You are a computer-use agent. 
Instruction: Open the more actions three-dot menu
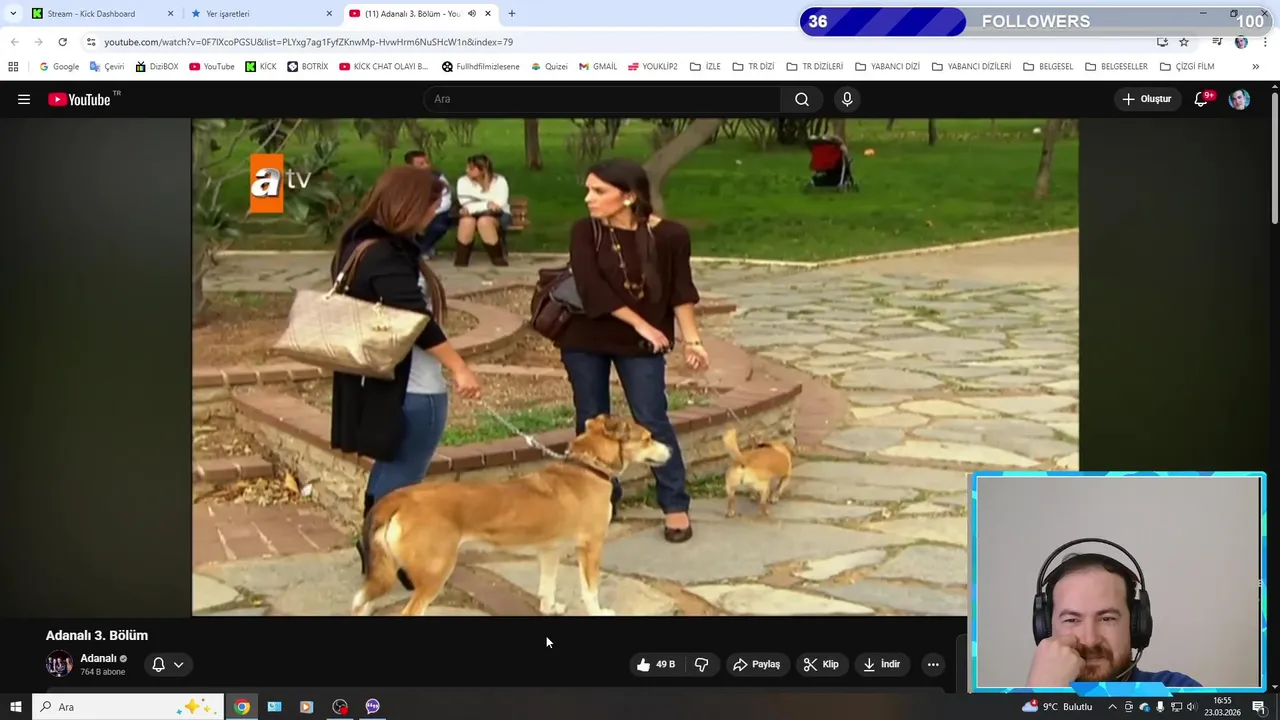point(933,664)
